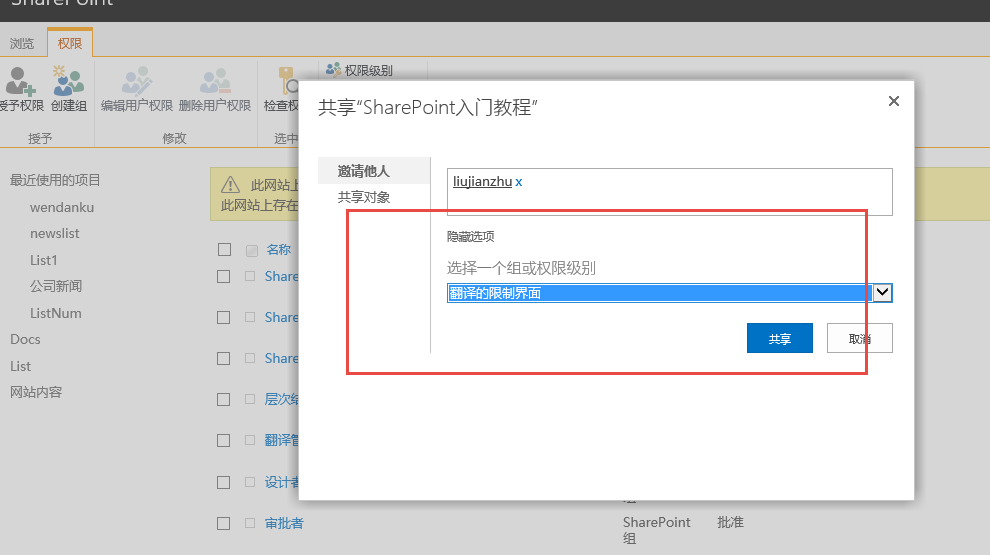Click the 检查权限 key icon
This screenshot has width=990, height=555.
click(x=288, y=82)
